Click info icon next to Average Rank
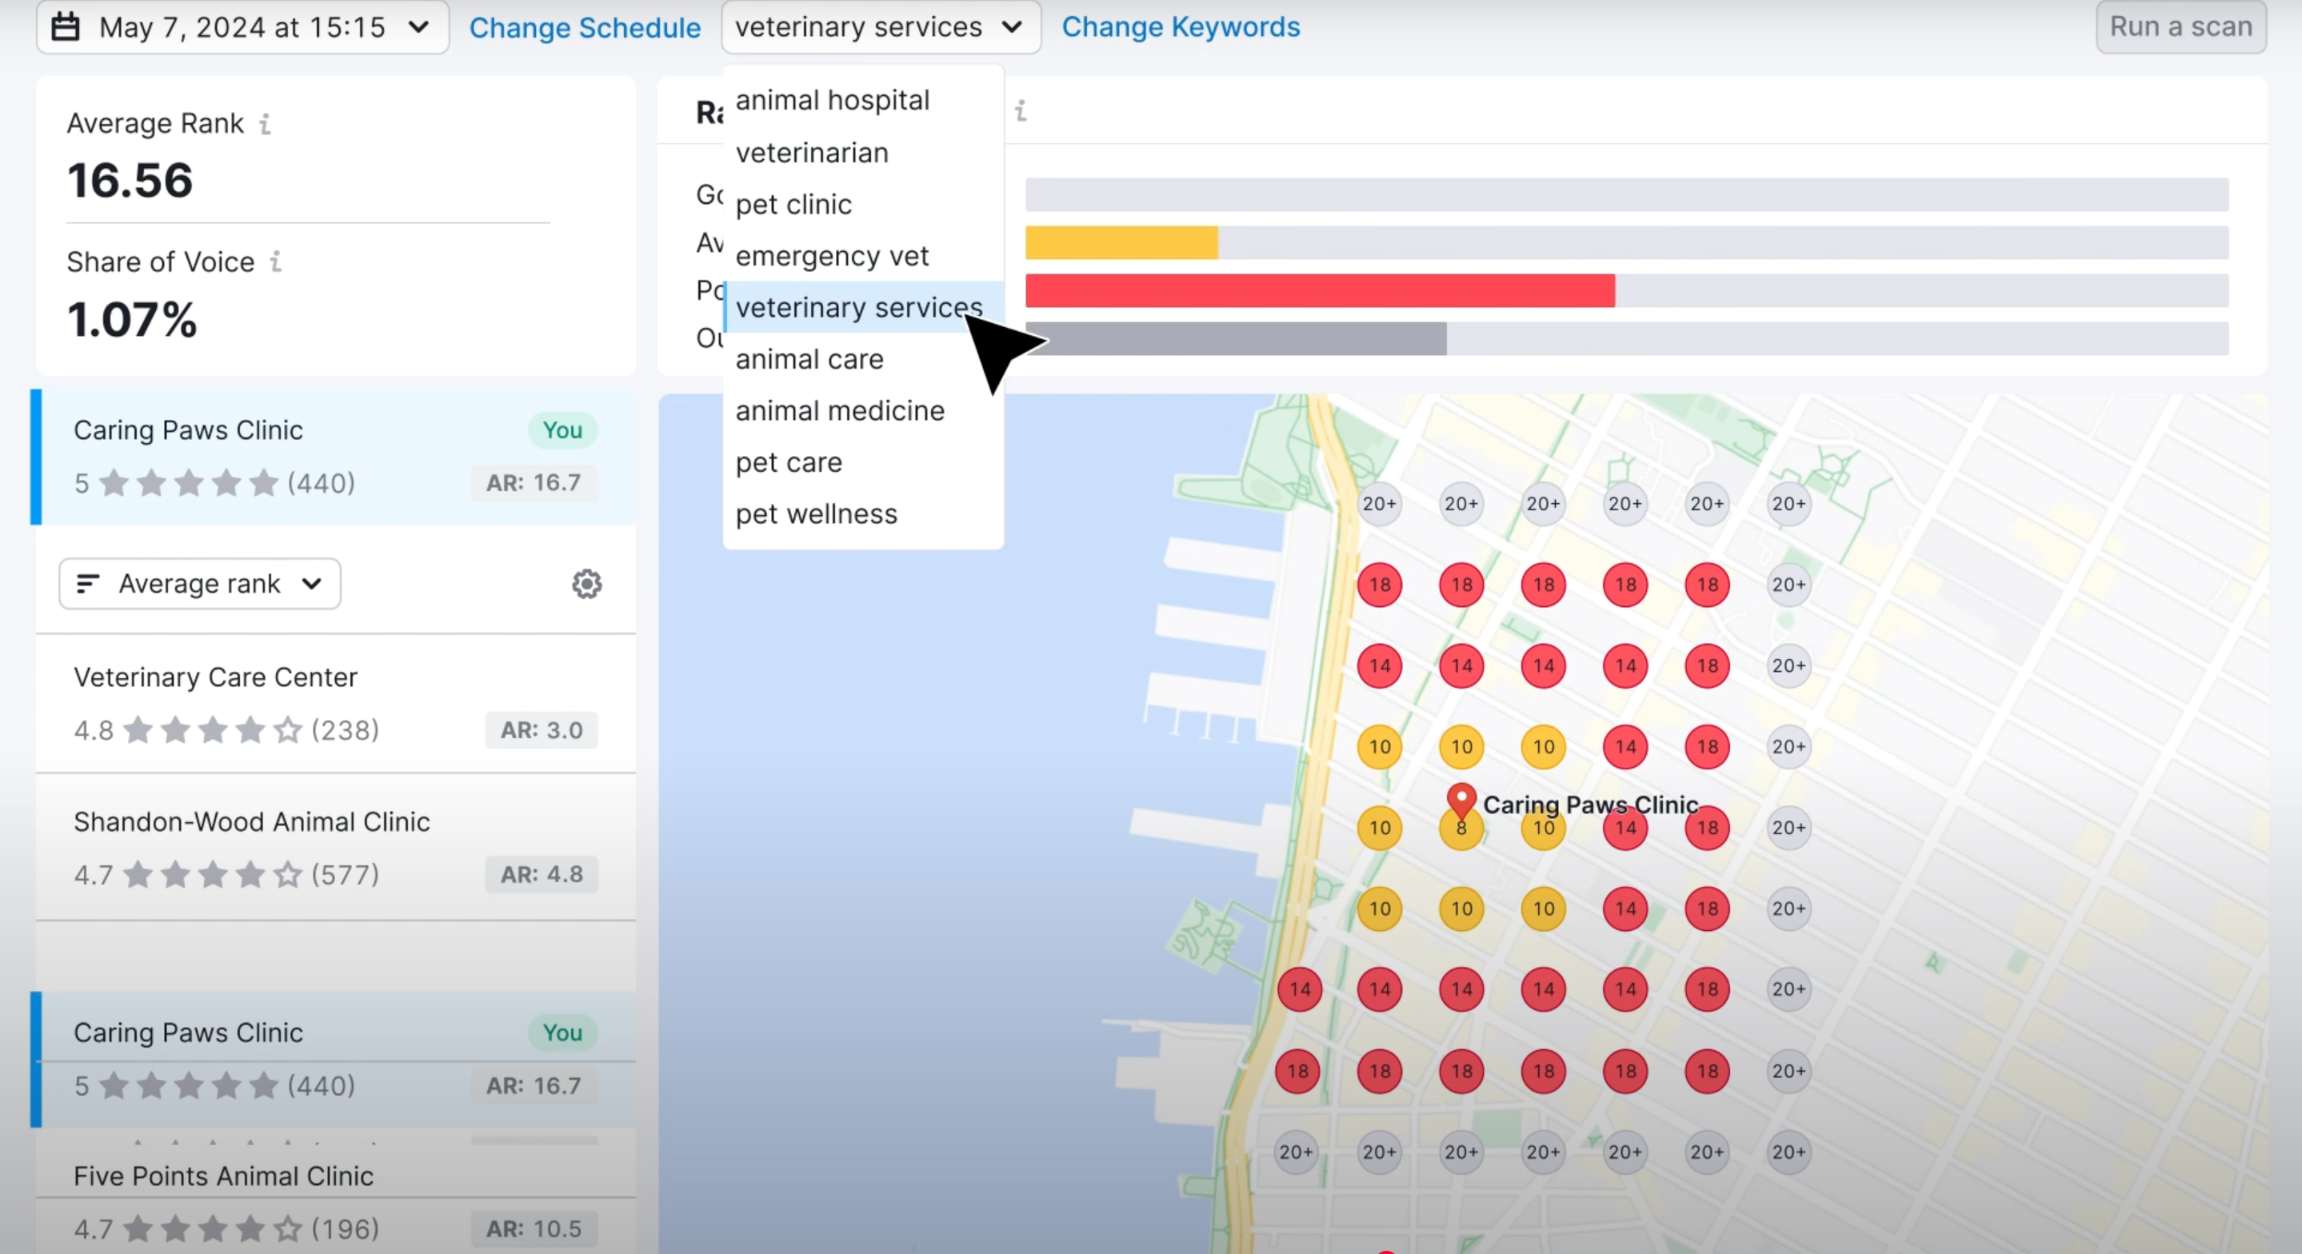 coord(265,124)
